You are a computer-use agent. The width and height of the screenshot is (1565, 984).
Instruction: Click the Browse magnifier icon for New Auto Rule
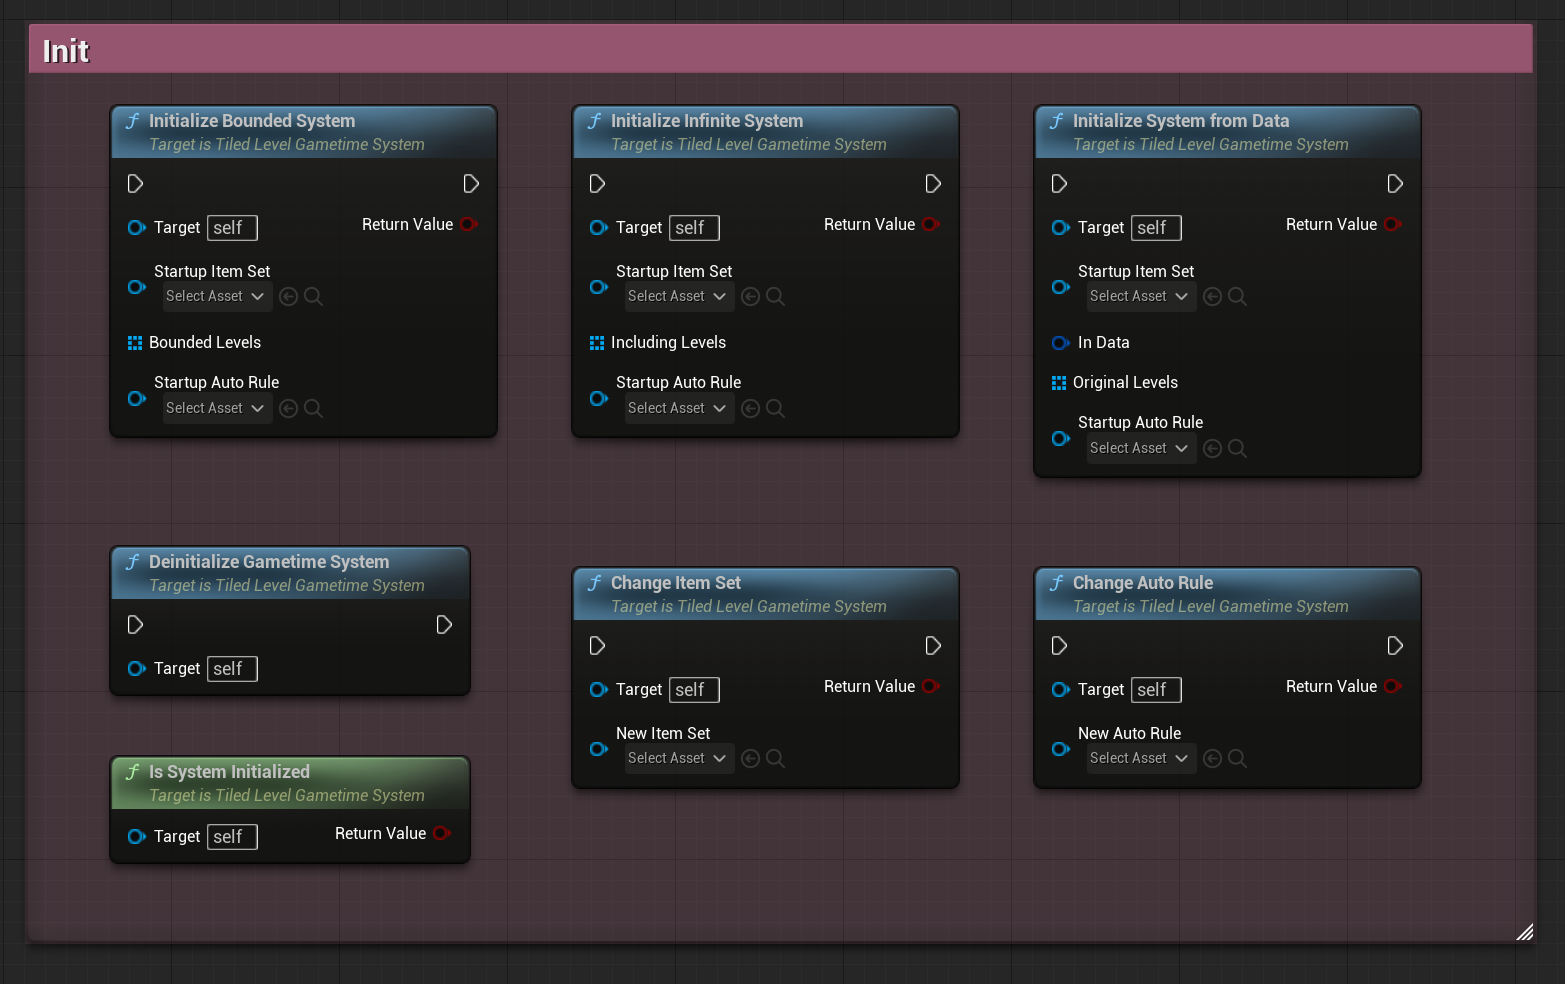point(1237,759)
